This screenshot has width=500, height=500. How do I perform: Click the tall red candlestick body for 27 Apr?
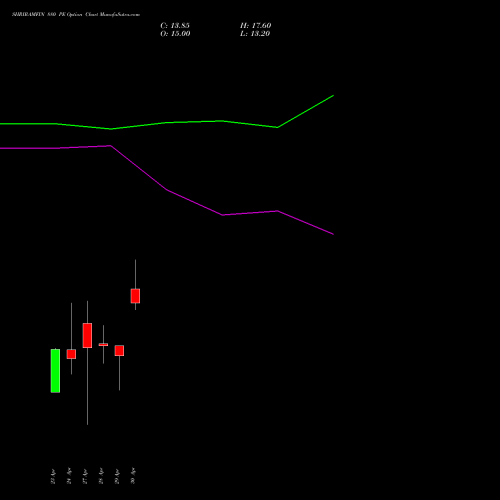[x=87, y=335]
